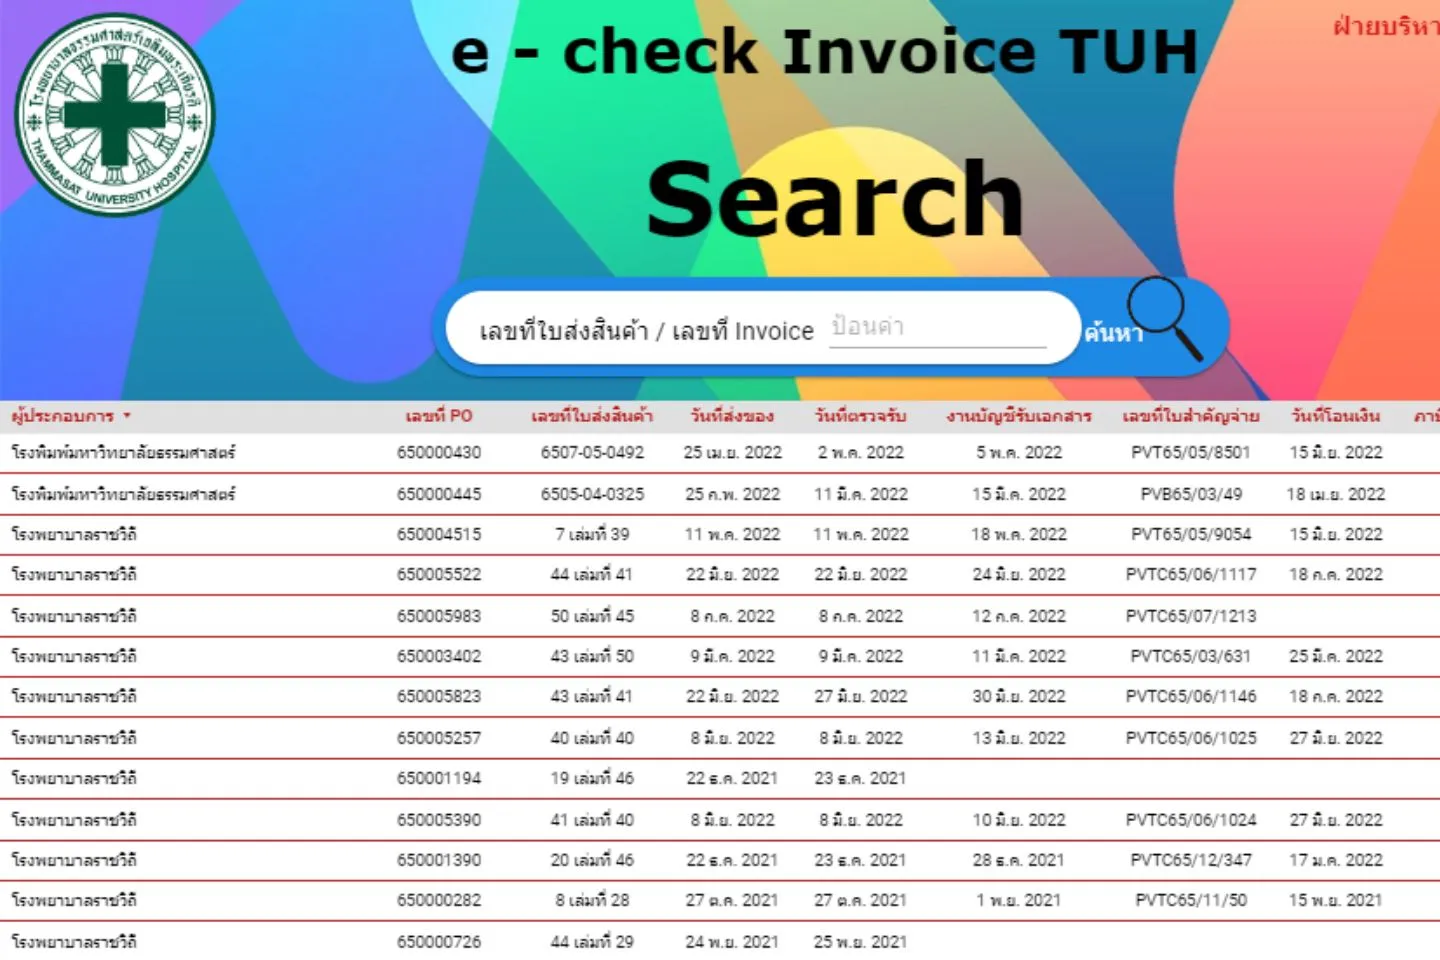Select PO number 650001194

pyautogui.click(x=439, y=778)
